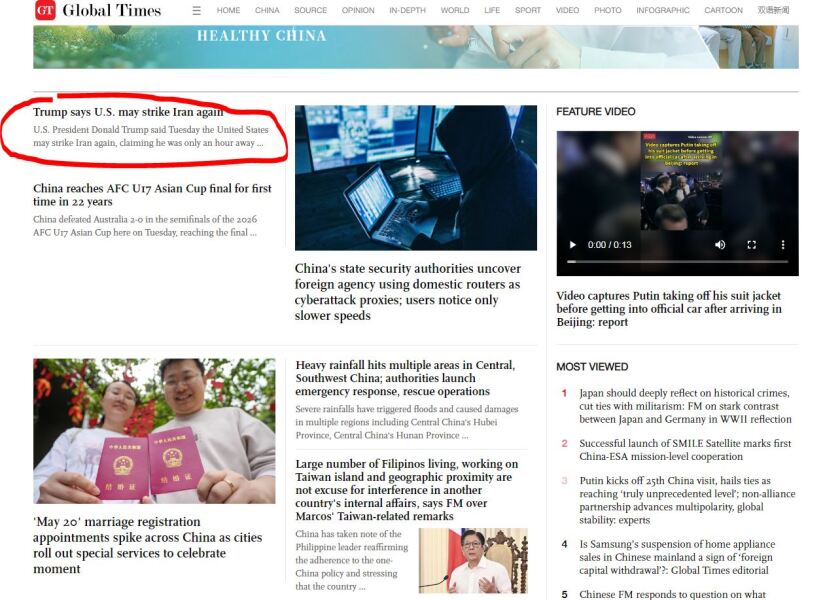Open most viewed SMILE Satellite launch story

coord(685,450)
